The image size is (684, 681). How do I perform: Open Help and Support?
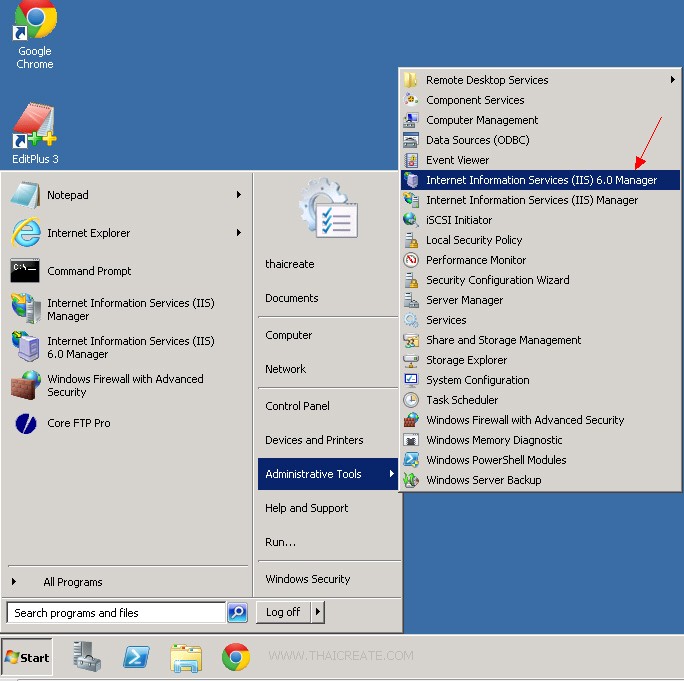(307, 508)
